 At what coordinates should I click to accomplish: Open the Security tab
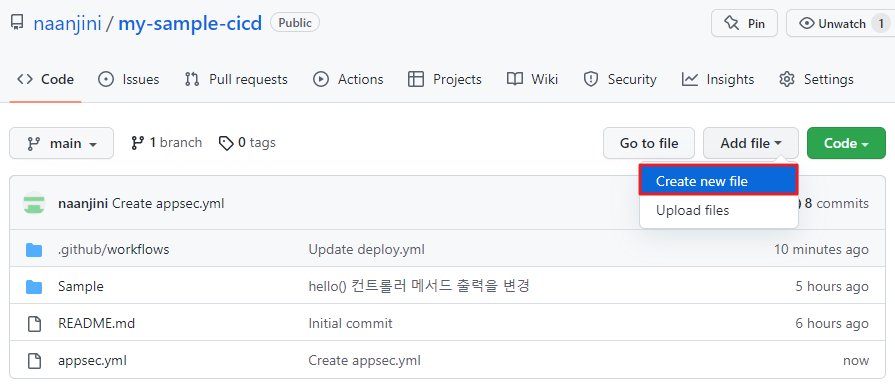(x=620, y=79)
